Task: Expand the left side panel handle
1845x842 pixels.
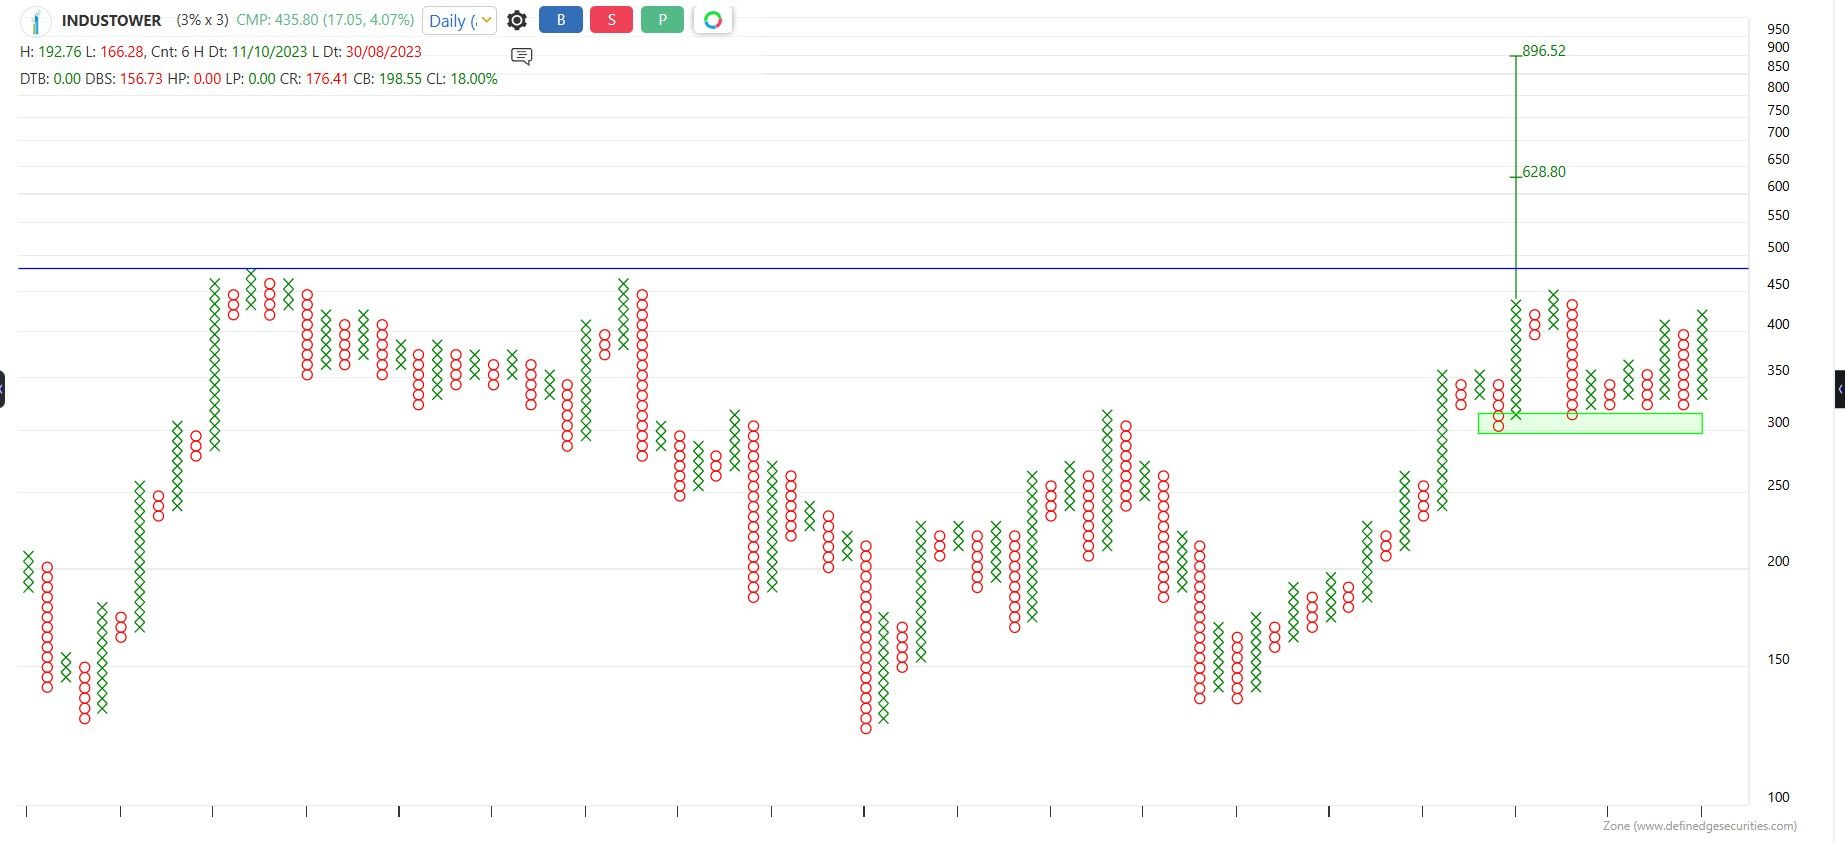Action: (3, 389)
